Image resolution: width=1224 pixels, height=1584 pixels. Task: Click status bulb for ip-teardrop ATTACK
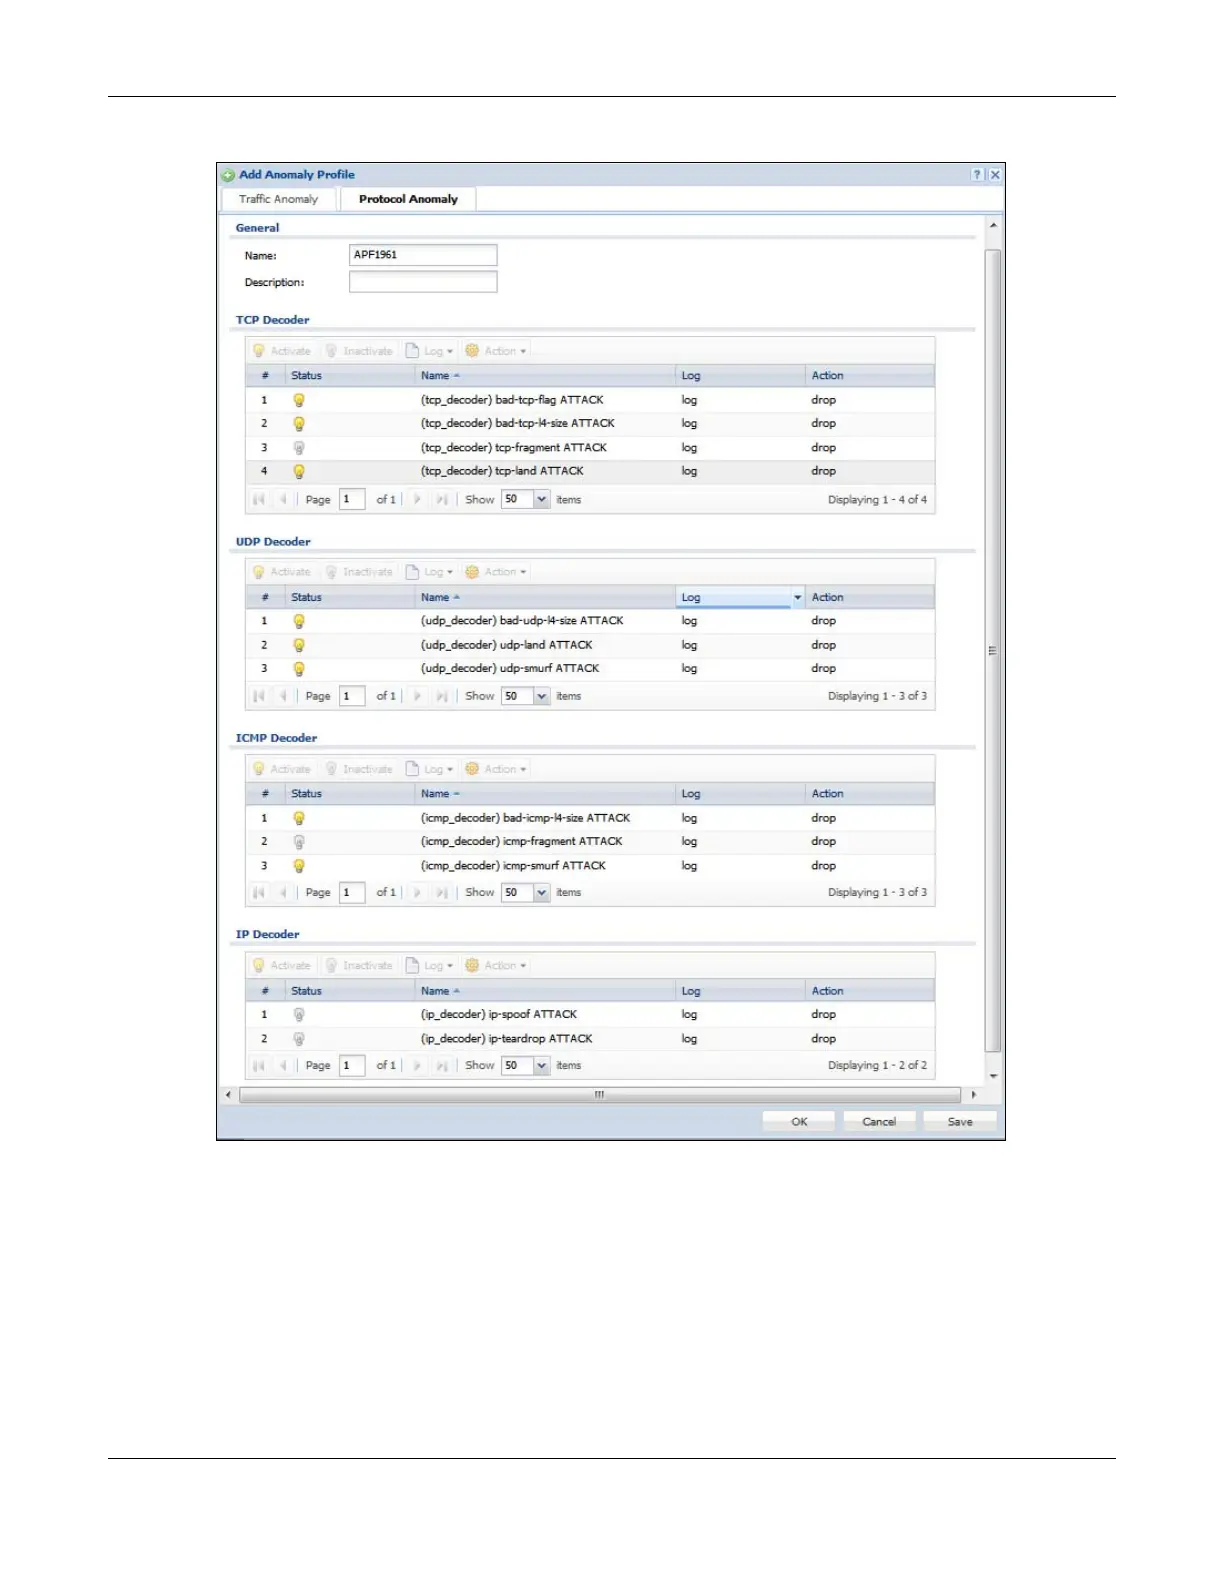pos(298,1039)
